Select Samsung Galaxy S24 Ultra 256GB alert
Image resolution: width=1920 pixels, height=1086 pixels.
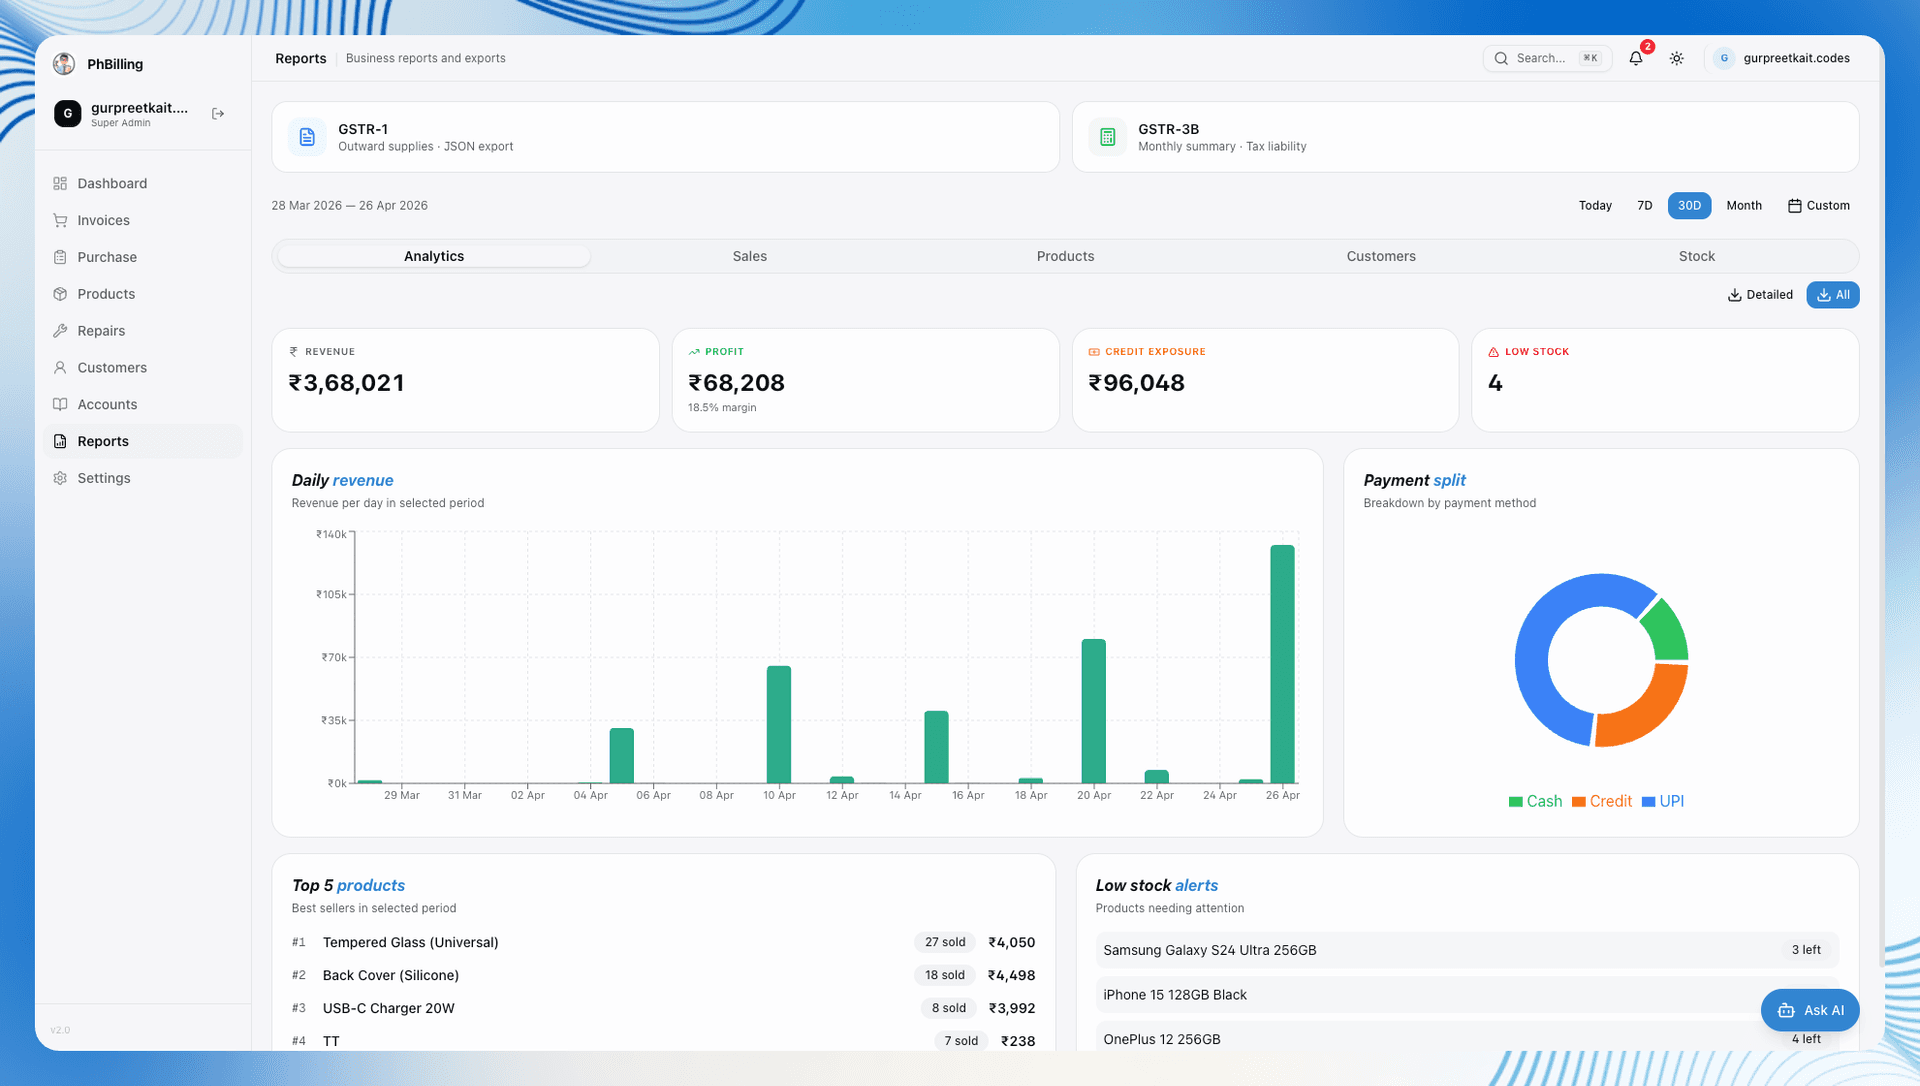pyautogui.click(x=1466, y=950)
